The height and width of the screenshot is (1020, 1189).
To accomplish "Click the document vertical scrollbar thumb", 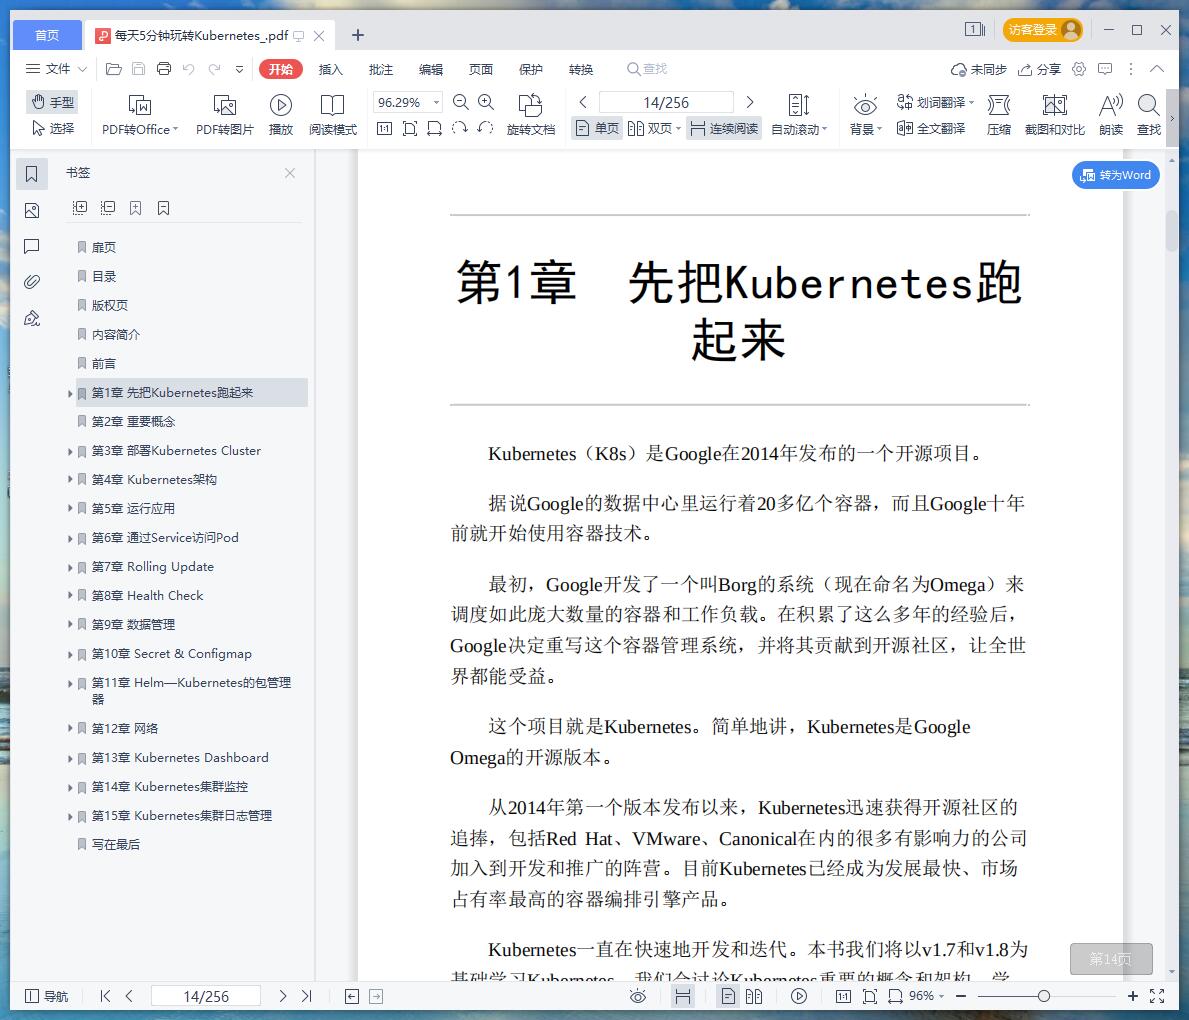I will click(1172, 231).
